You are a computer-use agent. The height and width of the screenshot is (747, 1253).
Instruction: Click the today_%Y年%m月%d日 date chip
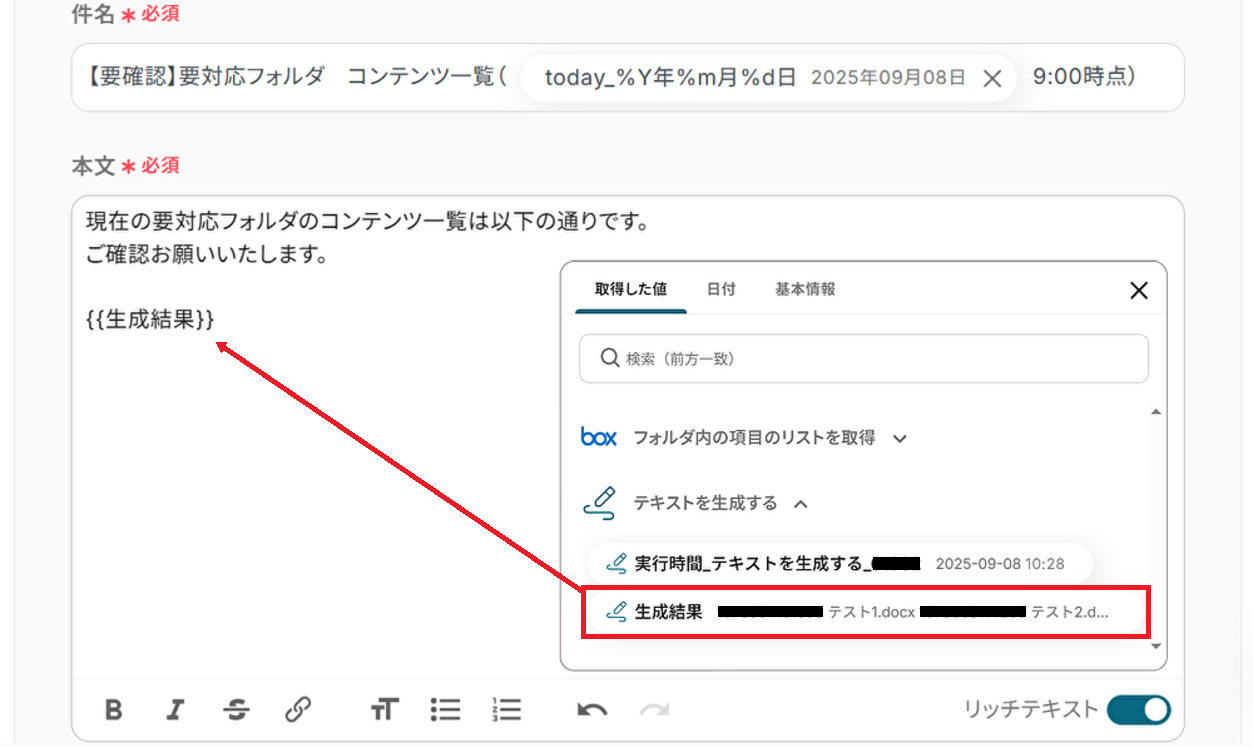click(x=769, y=78)
